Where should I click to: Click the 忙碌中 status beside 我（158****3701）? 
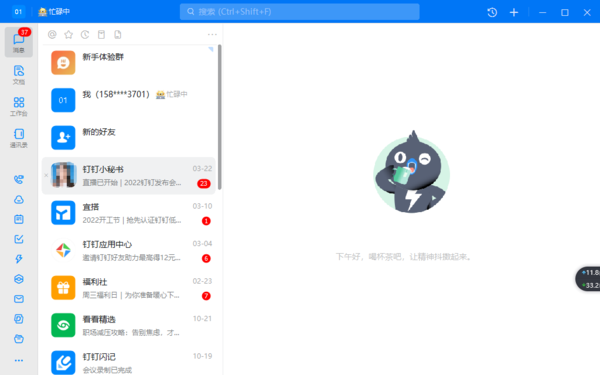point(172,94)
